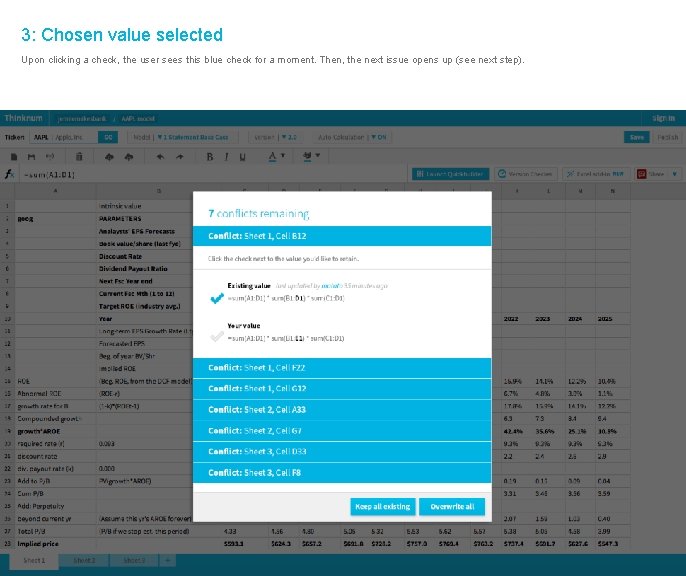686x576 pixels.
Task: Click the AAPL ticker input field
Action: click(63, 137)
